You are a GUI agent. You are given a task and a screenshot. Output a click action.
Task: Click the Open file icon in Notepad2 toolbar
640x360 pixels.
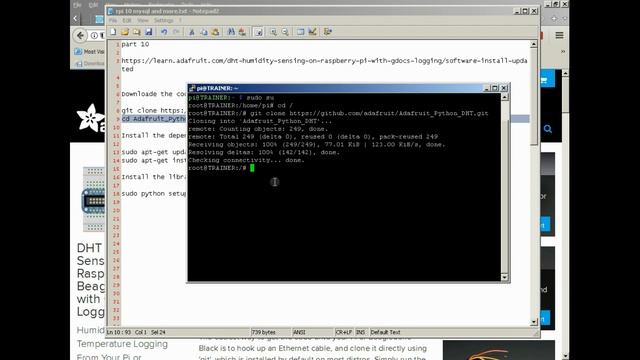[x=125, y=32]
